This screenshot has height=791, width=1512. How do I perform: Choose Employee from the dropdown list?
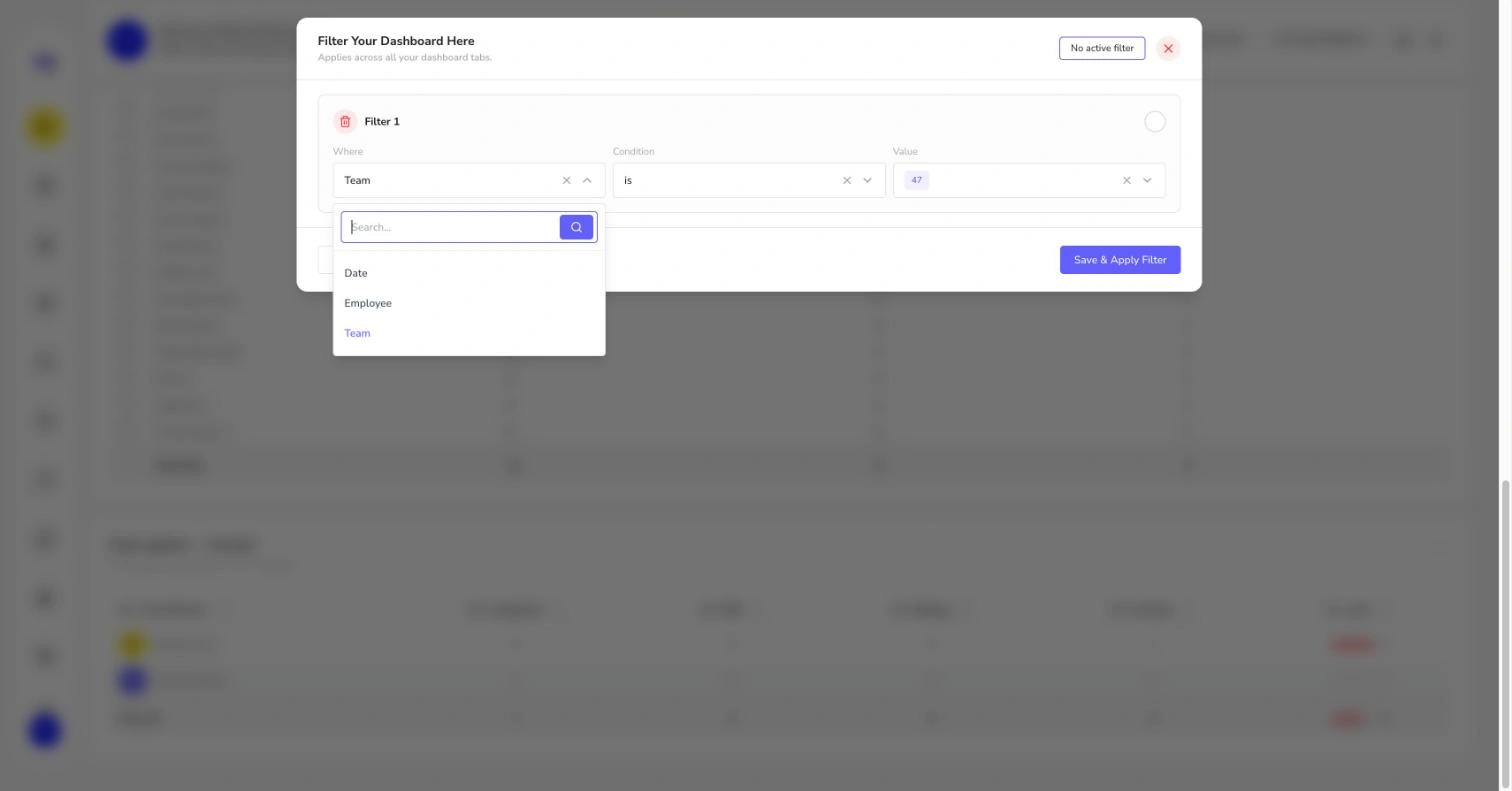click(x=469, y=303)
